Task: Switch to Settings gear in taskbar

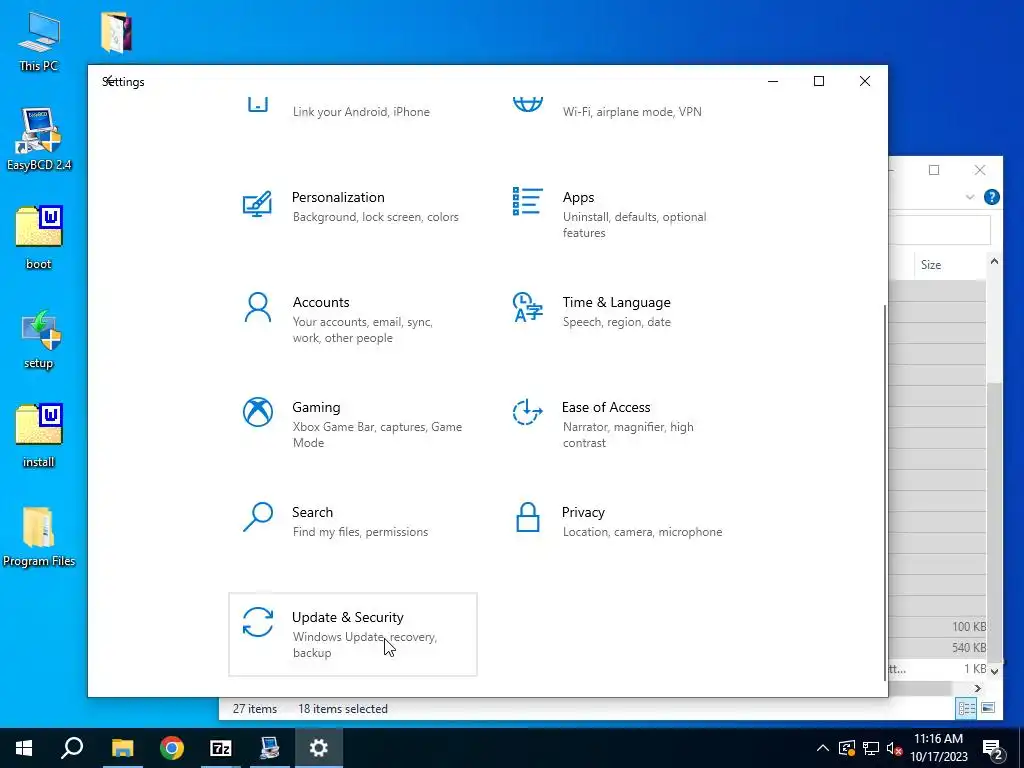Action: tap(319, 748)
